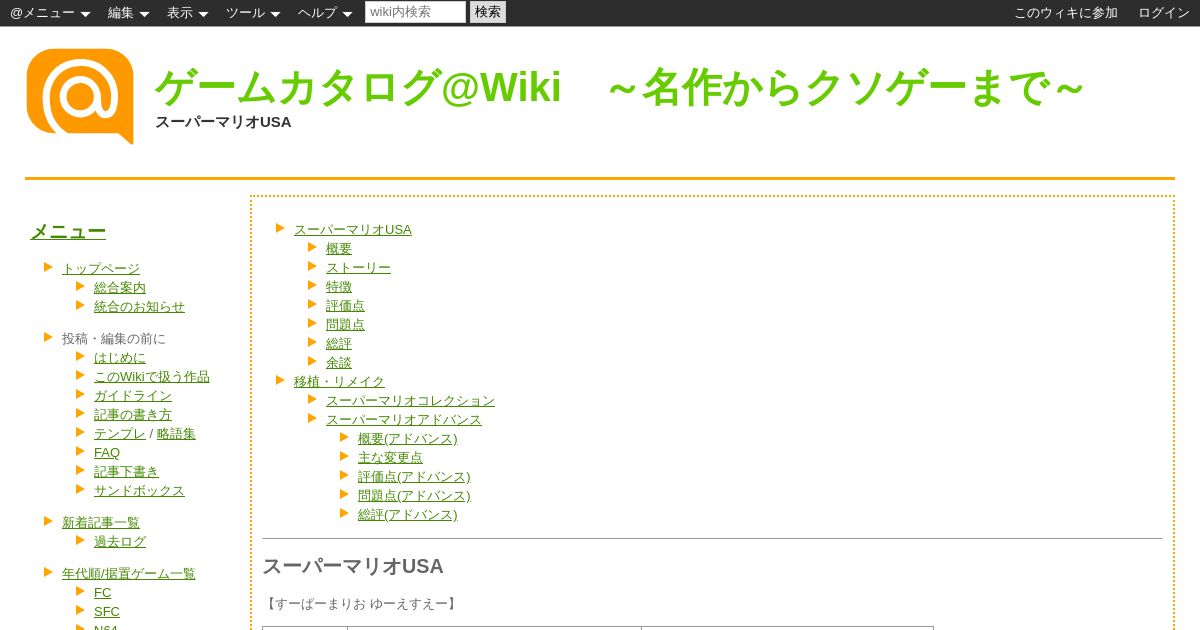Open 年代順/据置ゲーム一覧 sidebar link
Viewport: 1200px width, 630px height.
(x=129, y=573)
